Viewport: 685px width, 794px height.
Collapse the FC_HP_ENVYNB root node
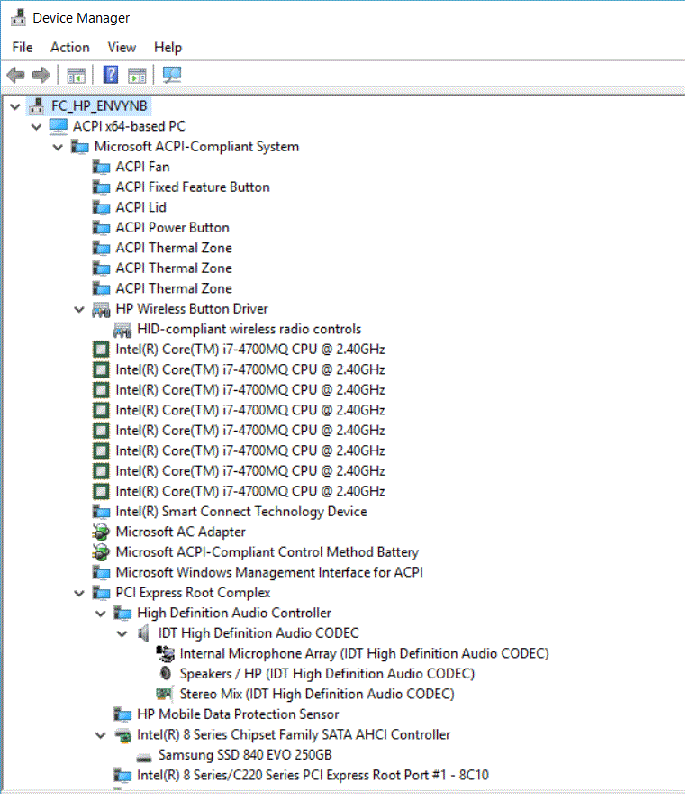(x=15, y=107)
